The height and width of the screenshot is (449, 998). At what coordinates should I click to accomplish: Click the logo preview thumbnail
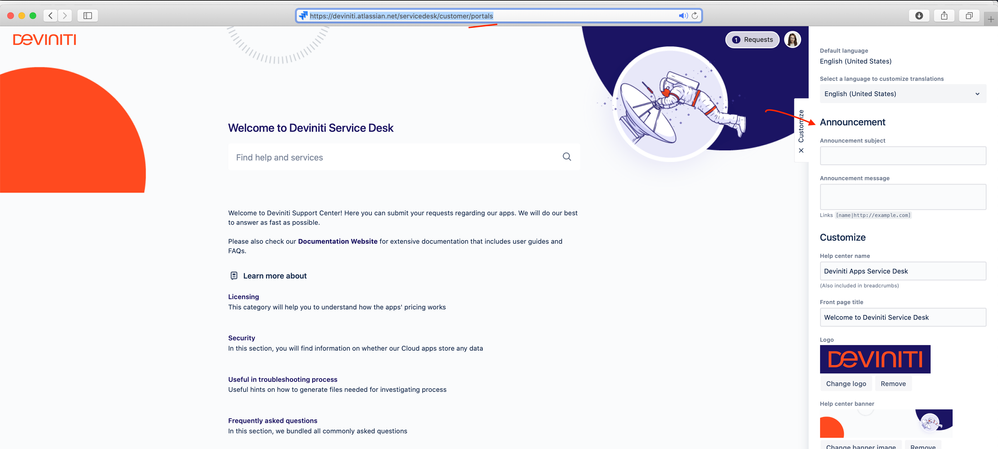click(x=875, y=359)
